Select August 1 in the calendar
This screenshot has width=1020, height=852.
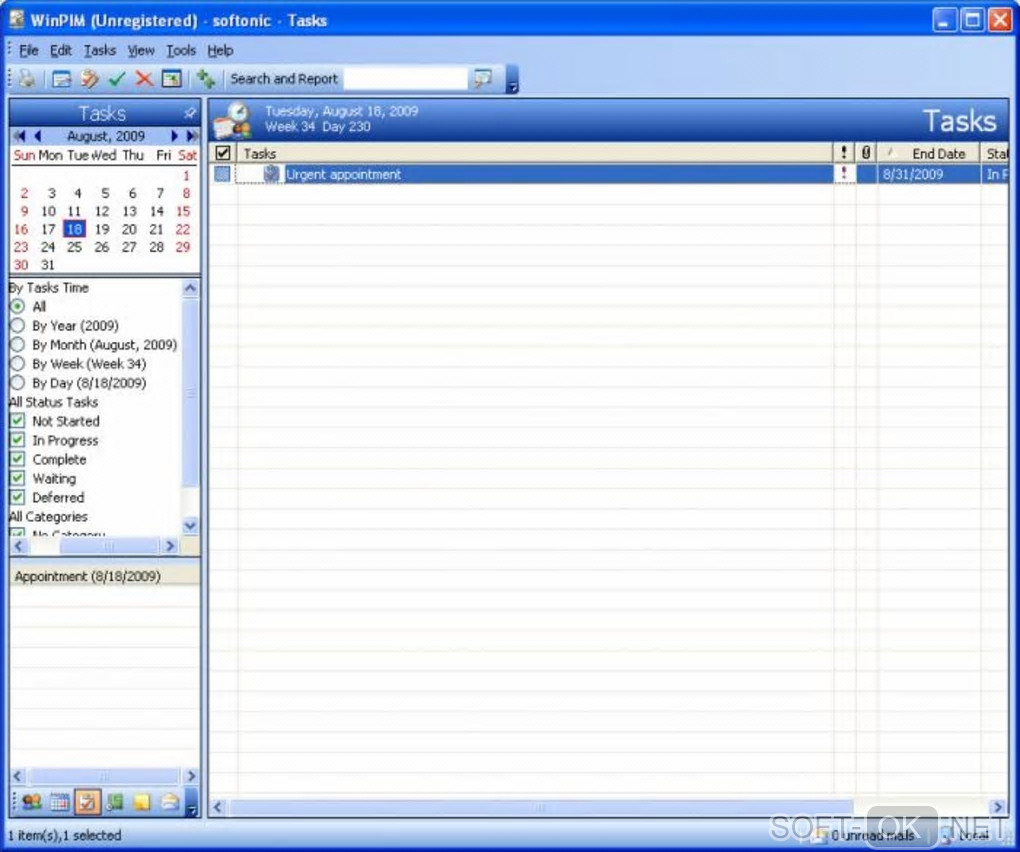(186, 176)
